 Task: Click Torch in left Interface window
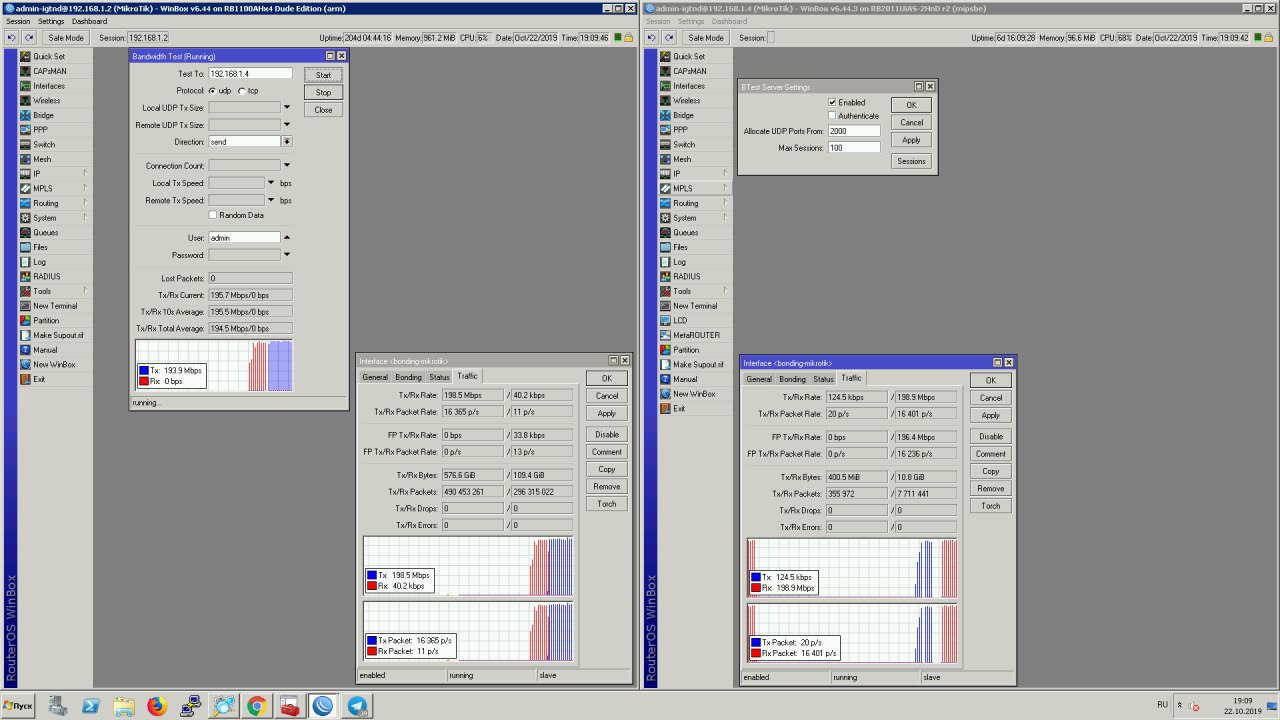(x=607, y=504)
